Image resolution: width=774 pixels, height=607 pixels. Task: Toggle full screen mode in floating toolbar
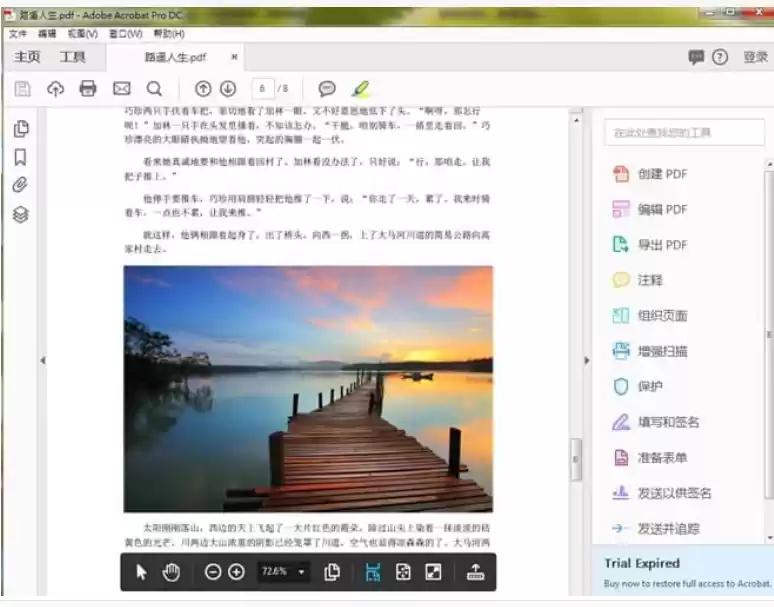433,572
